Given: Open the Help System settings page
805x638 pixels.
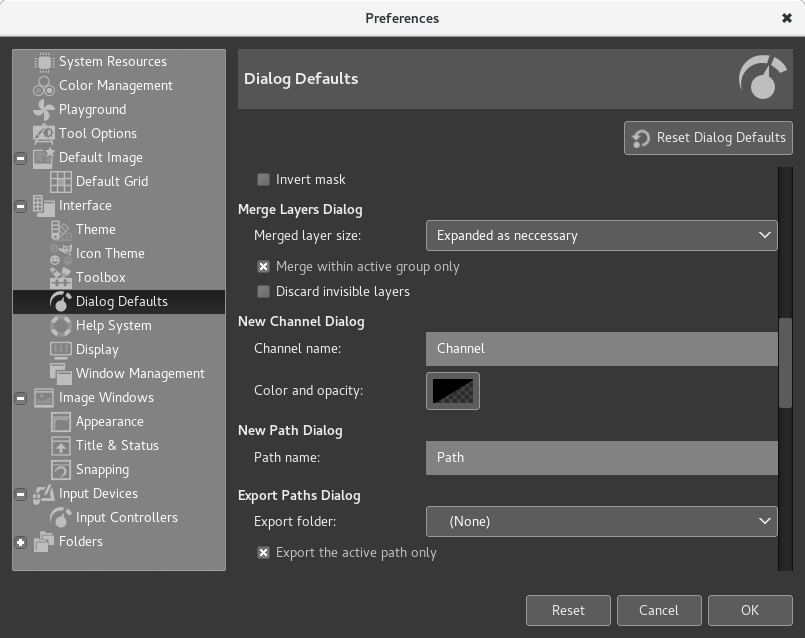Looking at the screenshot, I should [x=114, y=325].
